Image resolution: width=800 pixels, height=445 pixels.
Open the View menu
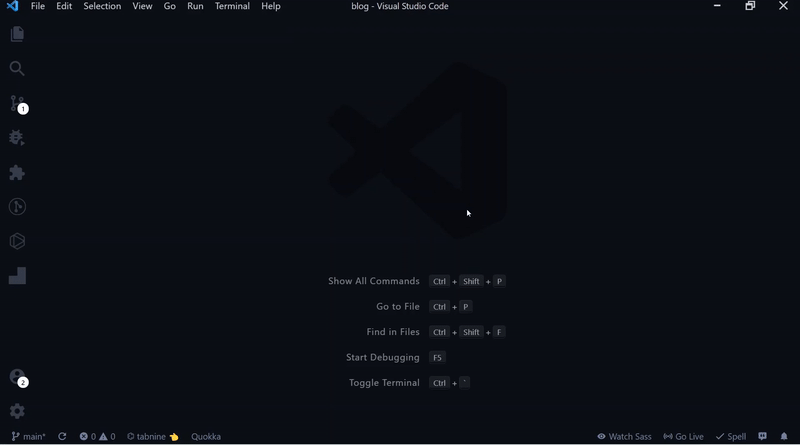pos(142,6)
